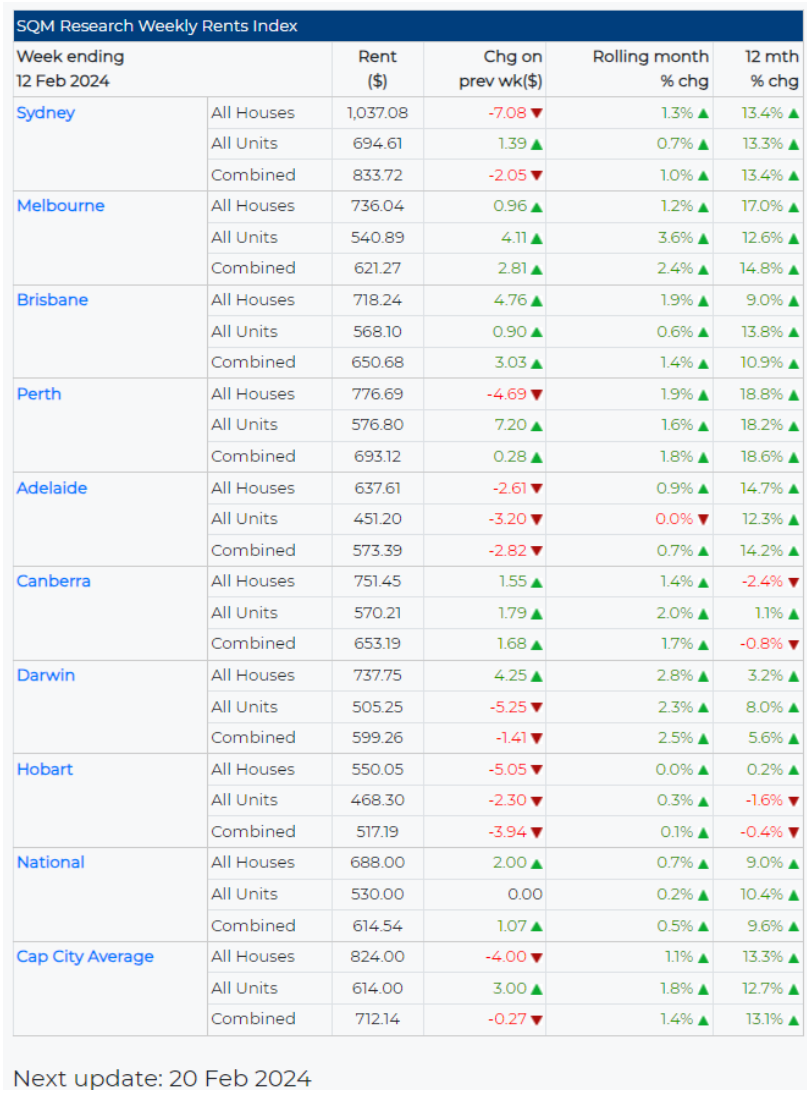Click red down arrow beside Darwin -5.25
The width and height of the screenshot is (807, 1096).
click(x=537, y=707)
